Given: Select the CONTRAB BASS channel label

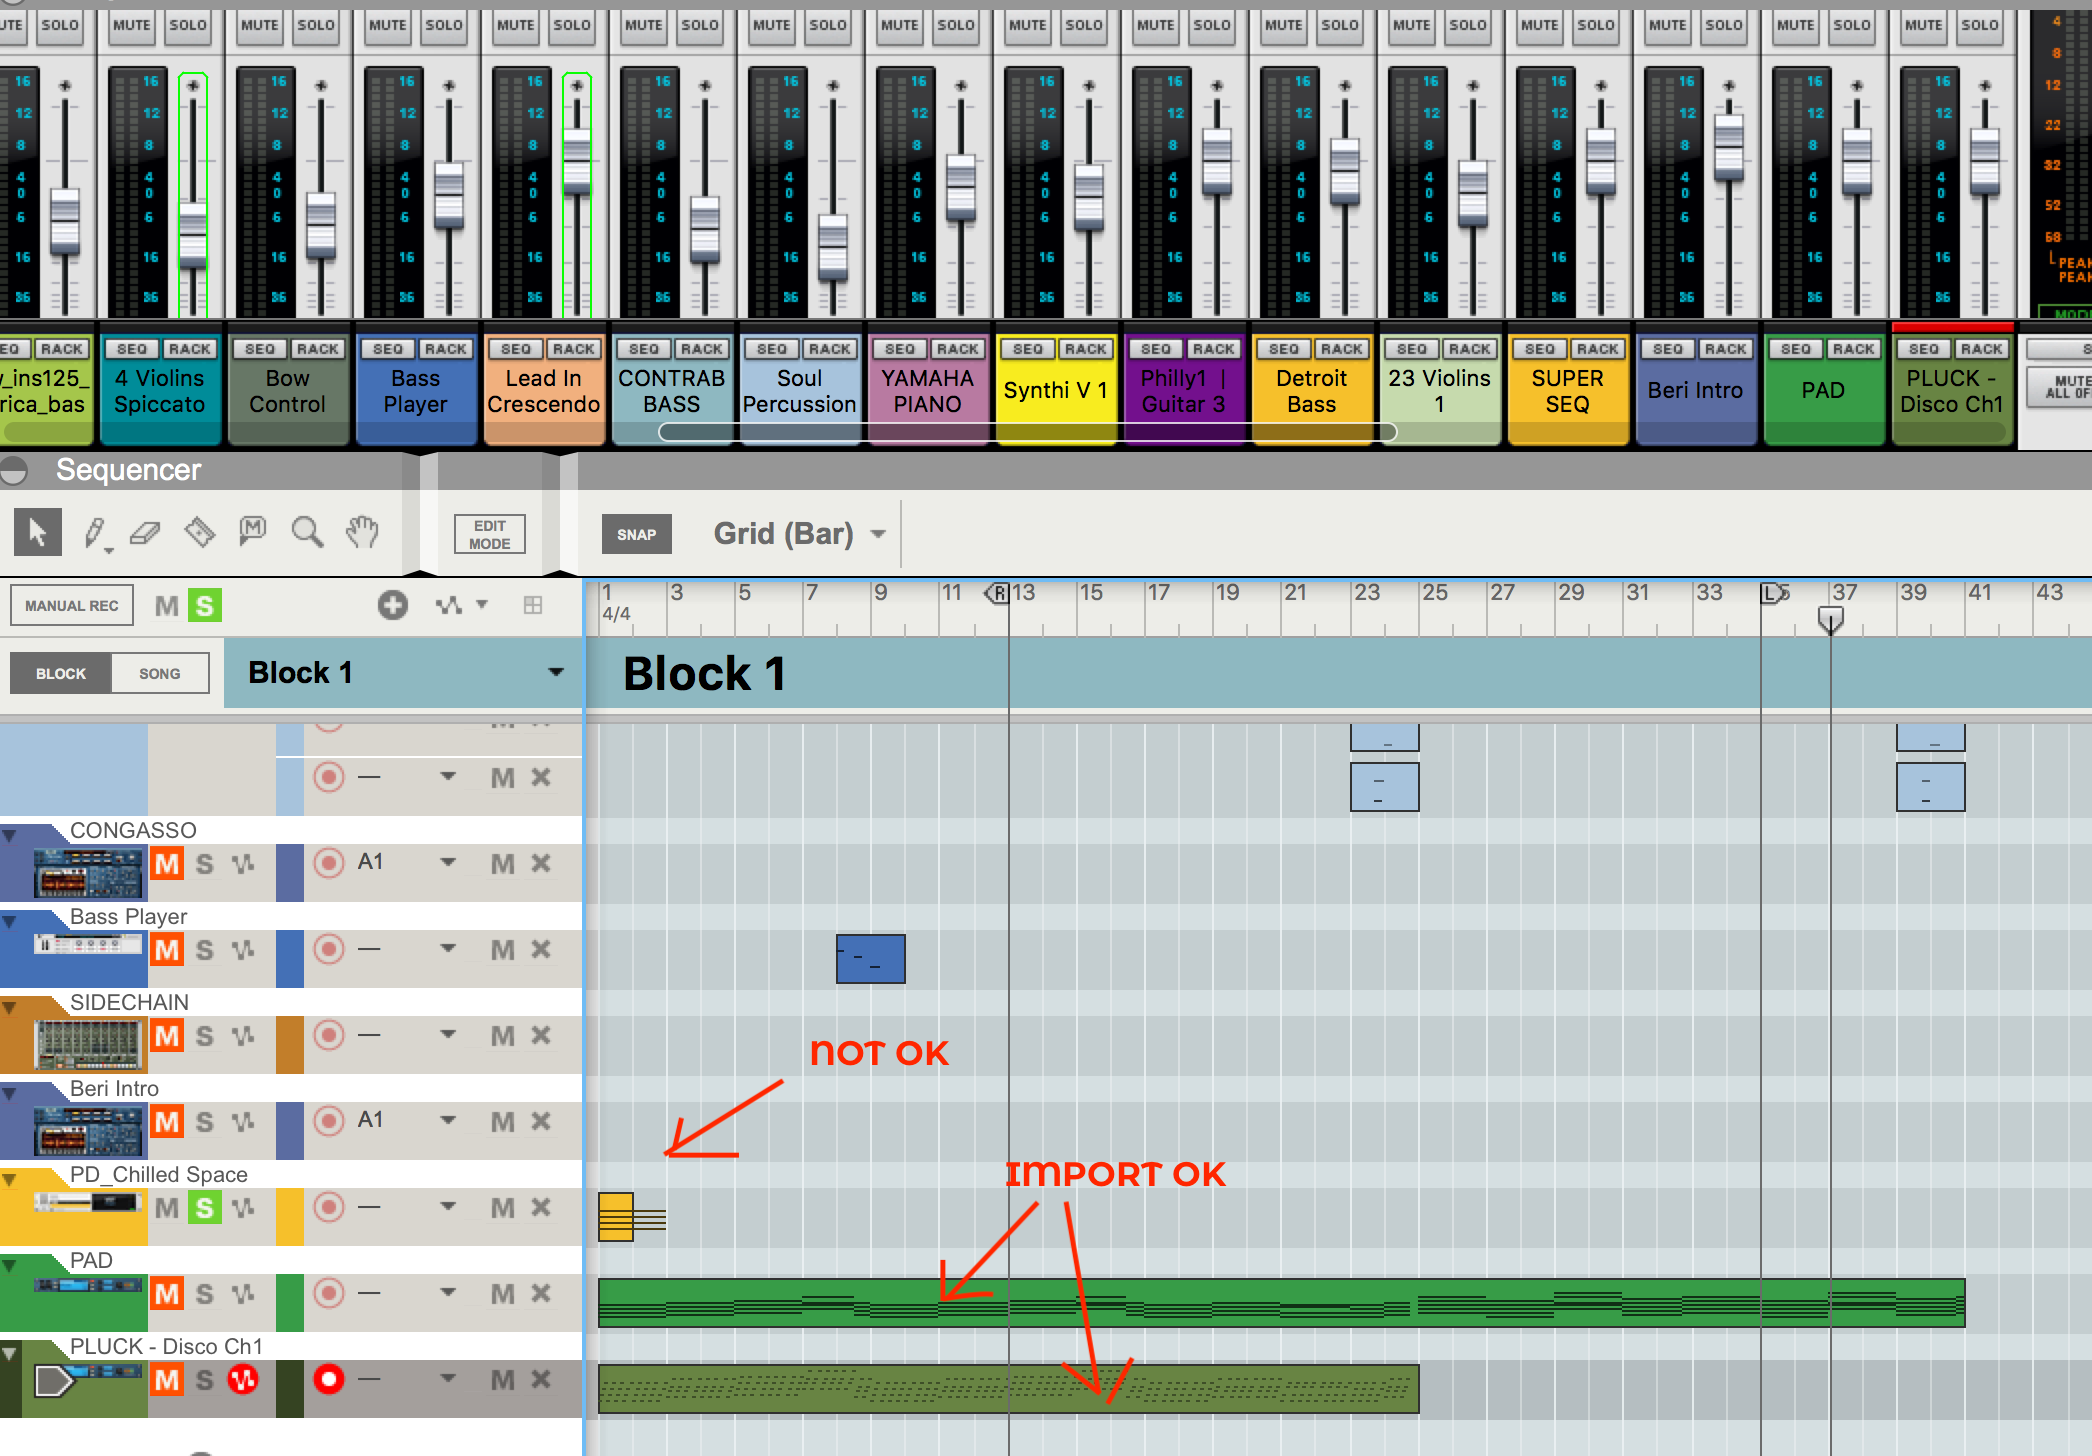Looking at the screenshot, I should (672, 391).
